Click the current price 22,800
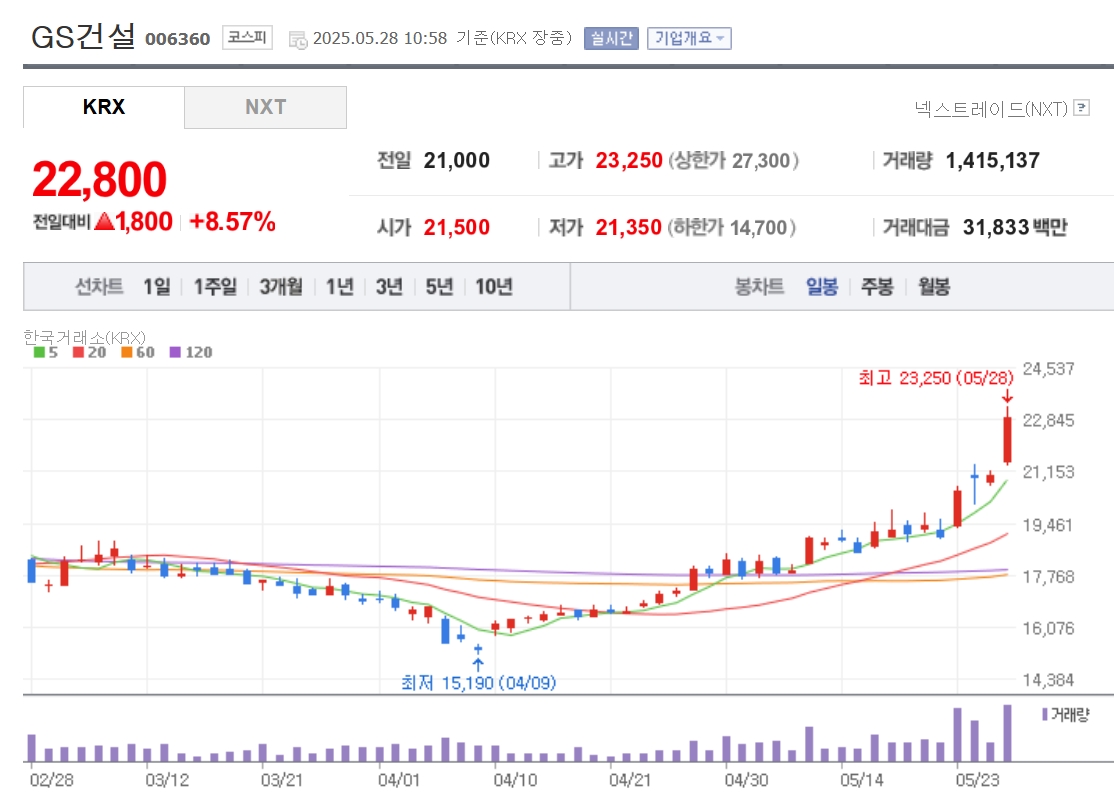Image resolution: width=1114 pixels, height=805 pixels. (x=99, y=179)
